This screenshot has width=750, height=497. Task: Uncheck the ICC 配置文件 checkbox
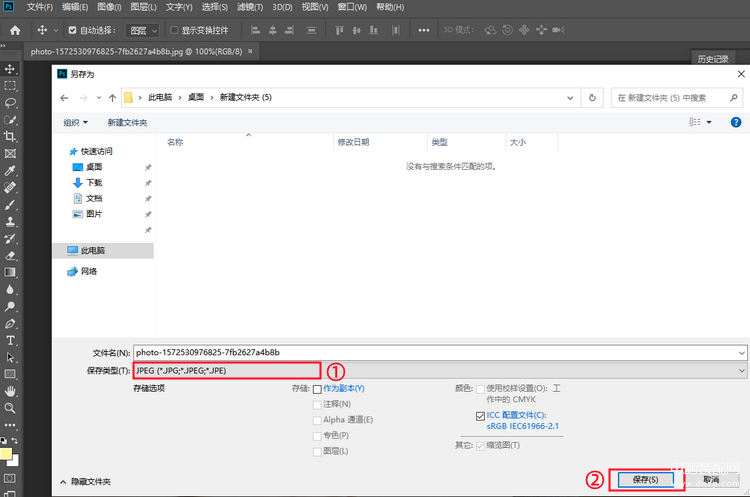coord(480,416)
